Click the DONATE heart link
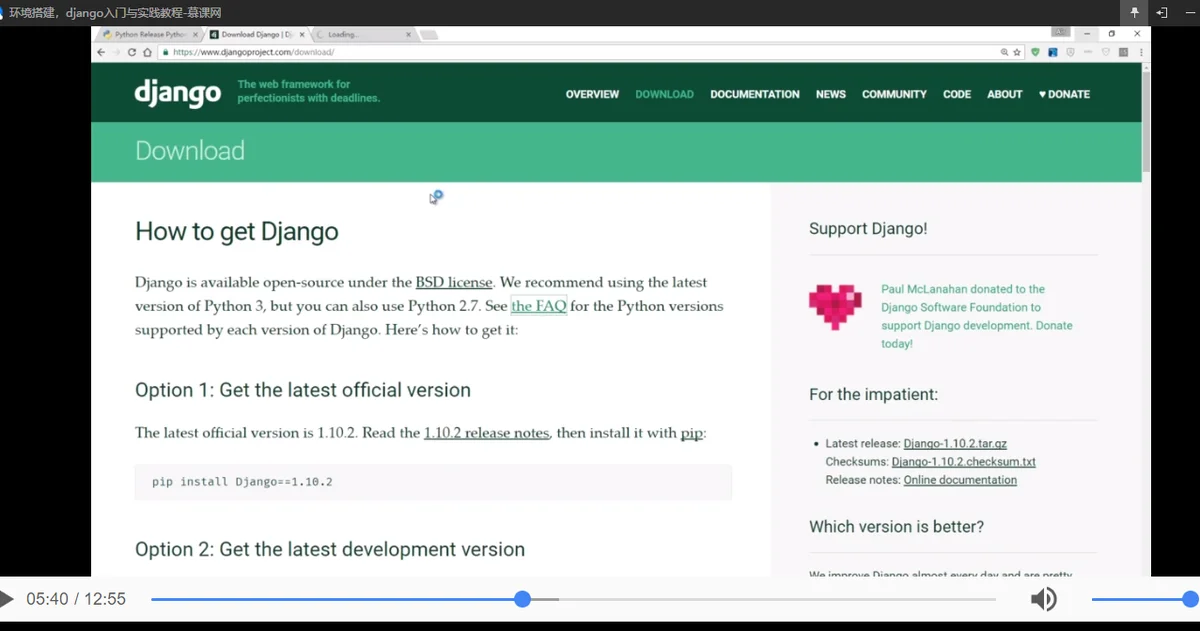Image resolution: width=1200 pixels, height=631 pixels. tap(1064, 94)
